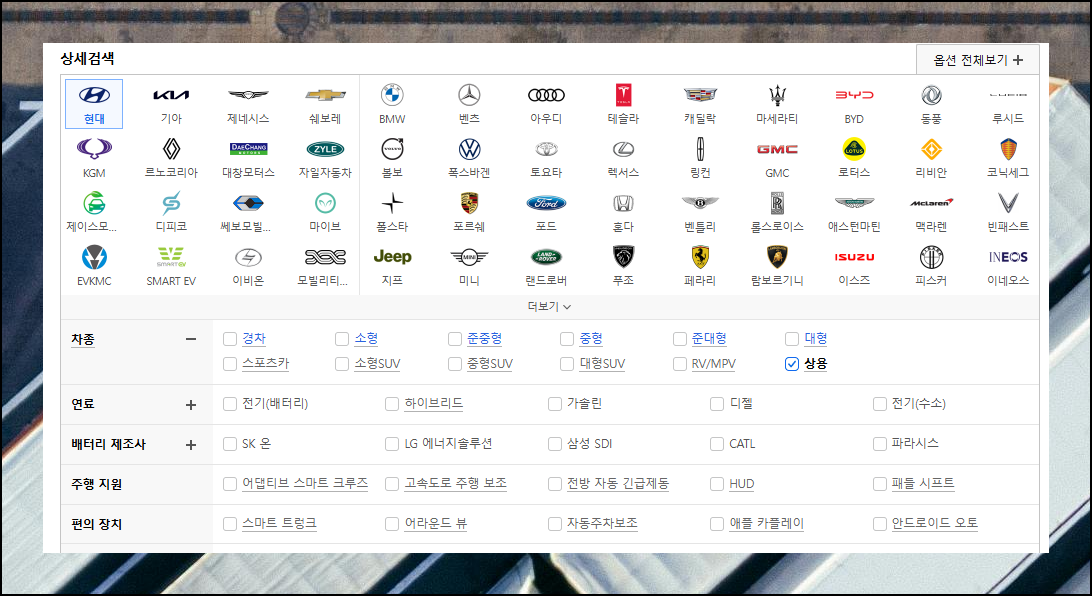Pick the McLaren (맥라렌) logo
The height and width of the screenshot is (596, 1092).
pyautogui.click(x=931, y=203)
